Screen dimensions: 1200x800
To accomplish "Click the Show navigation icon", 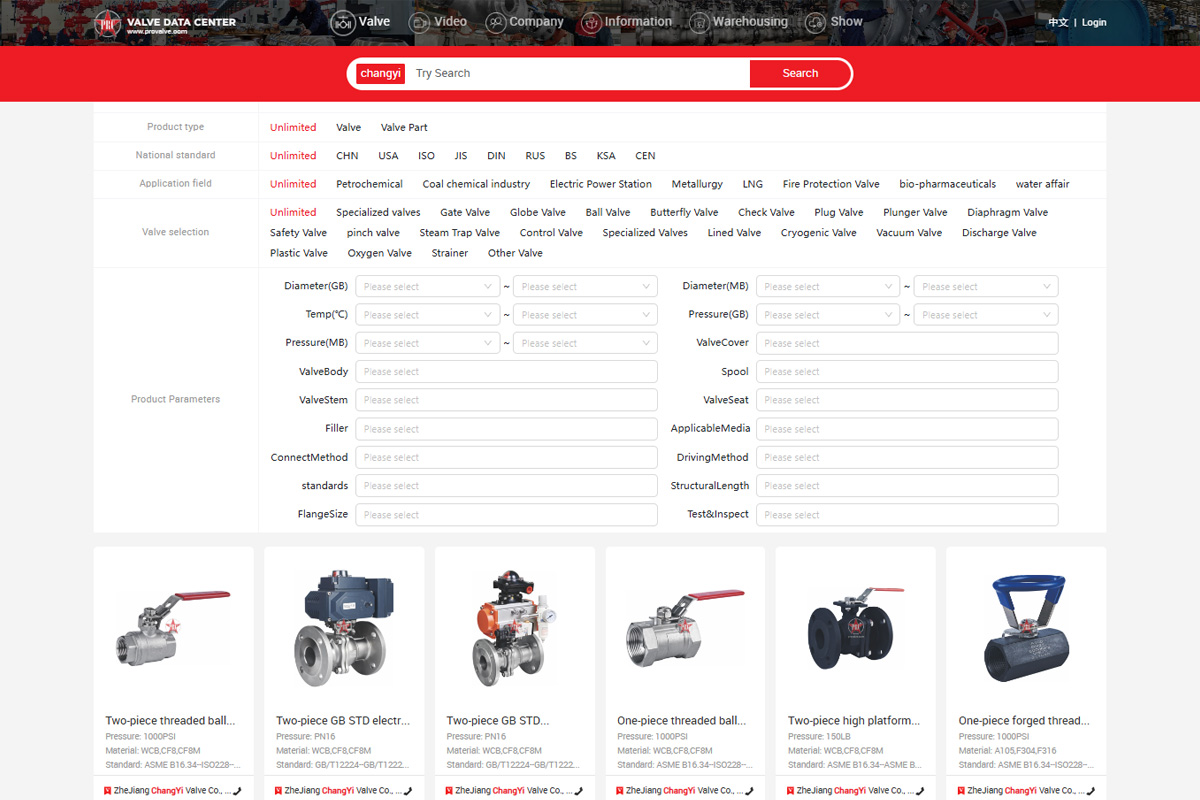I will click(817, 22).
